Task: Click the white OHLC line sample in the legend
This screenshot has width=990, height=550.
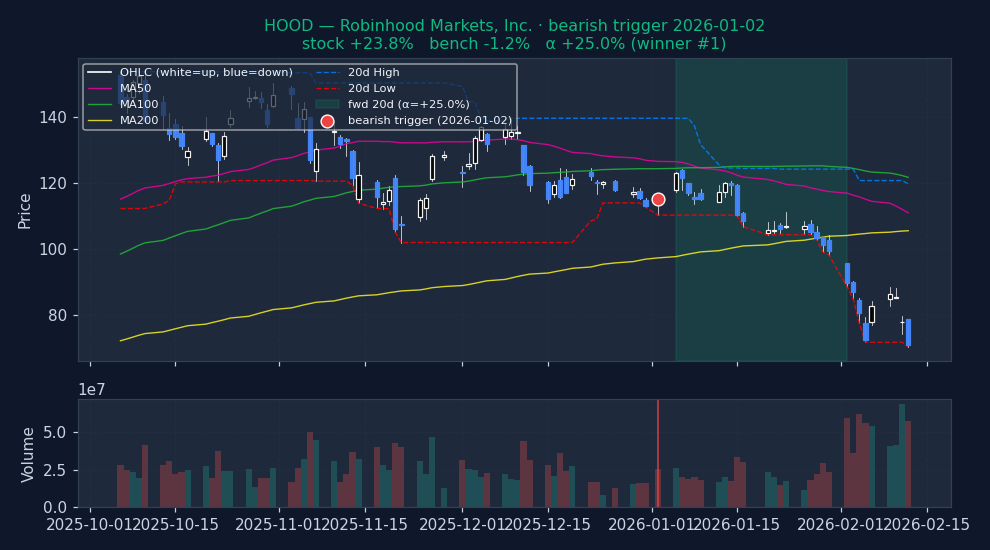Action: point(99,73)
